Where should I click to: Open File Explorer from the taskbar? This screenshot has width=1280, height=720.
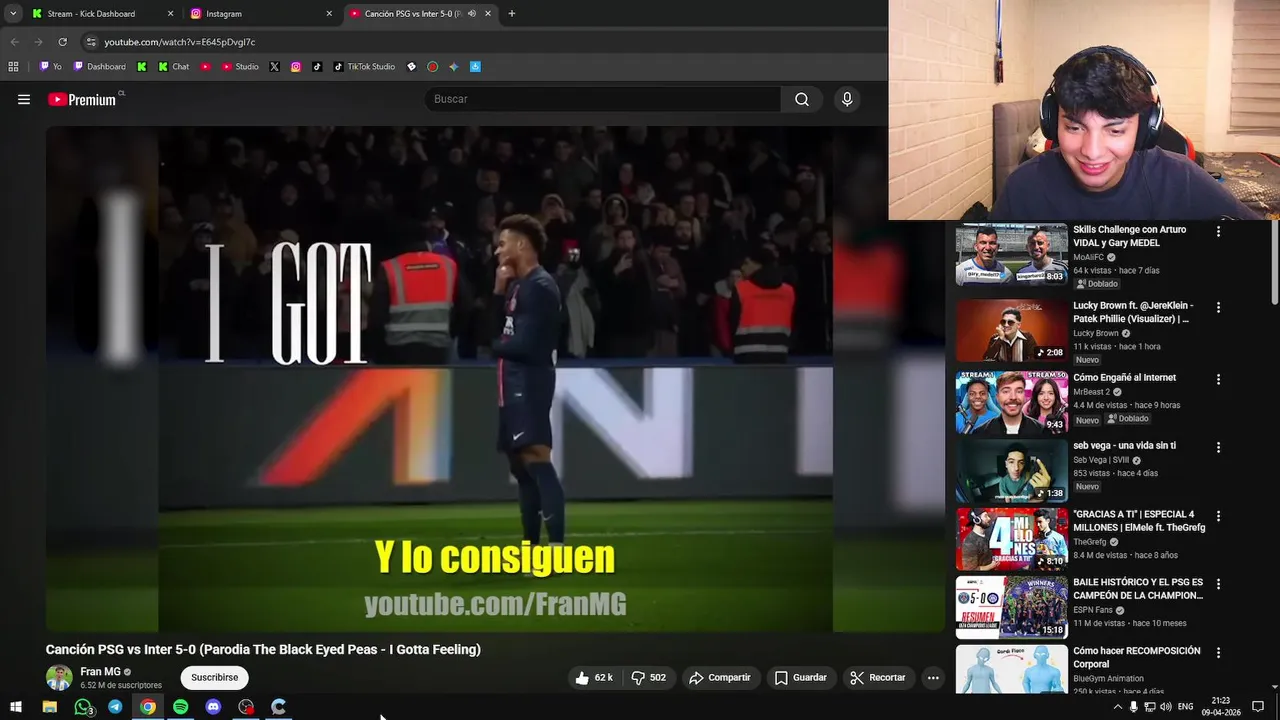pos(50,707)
